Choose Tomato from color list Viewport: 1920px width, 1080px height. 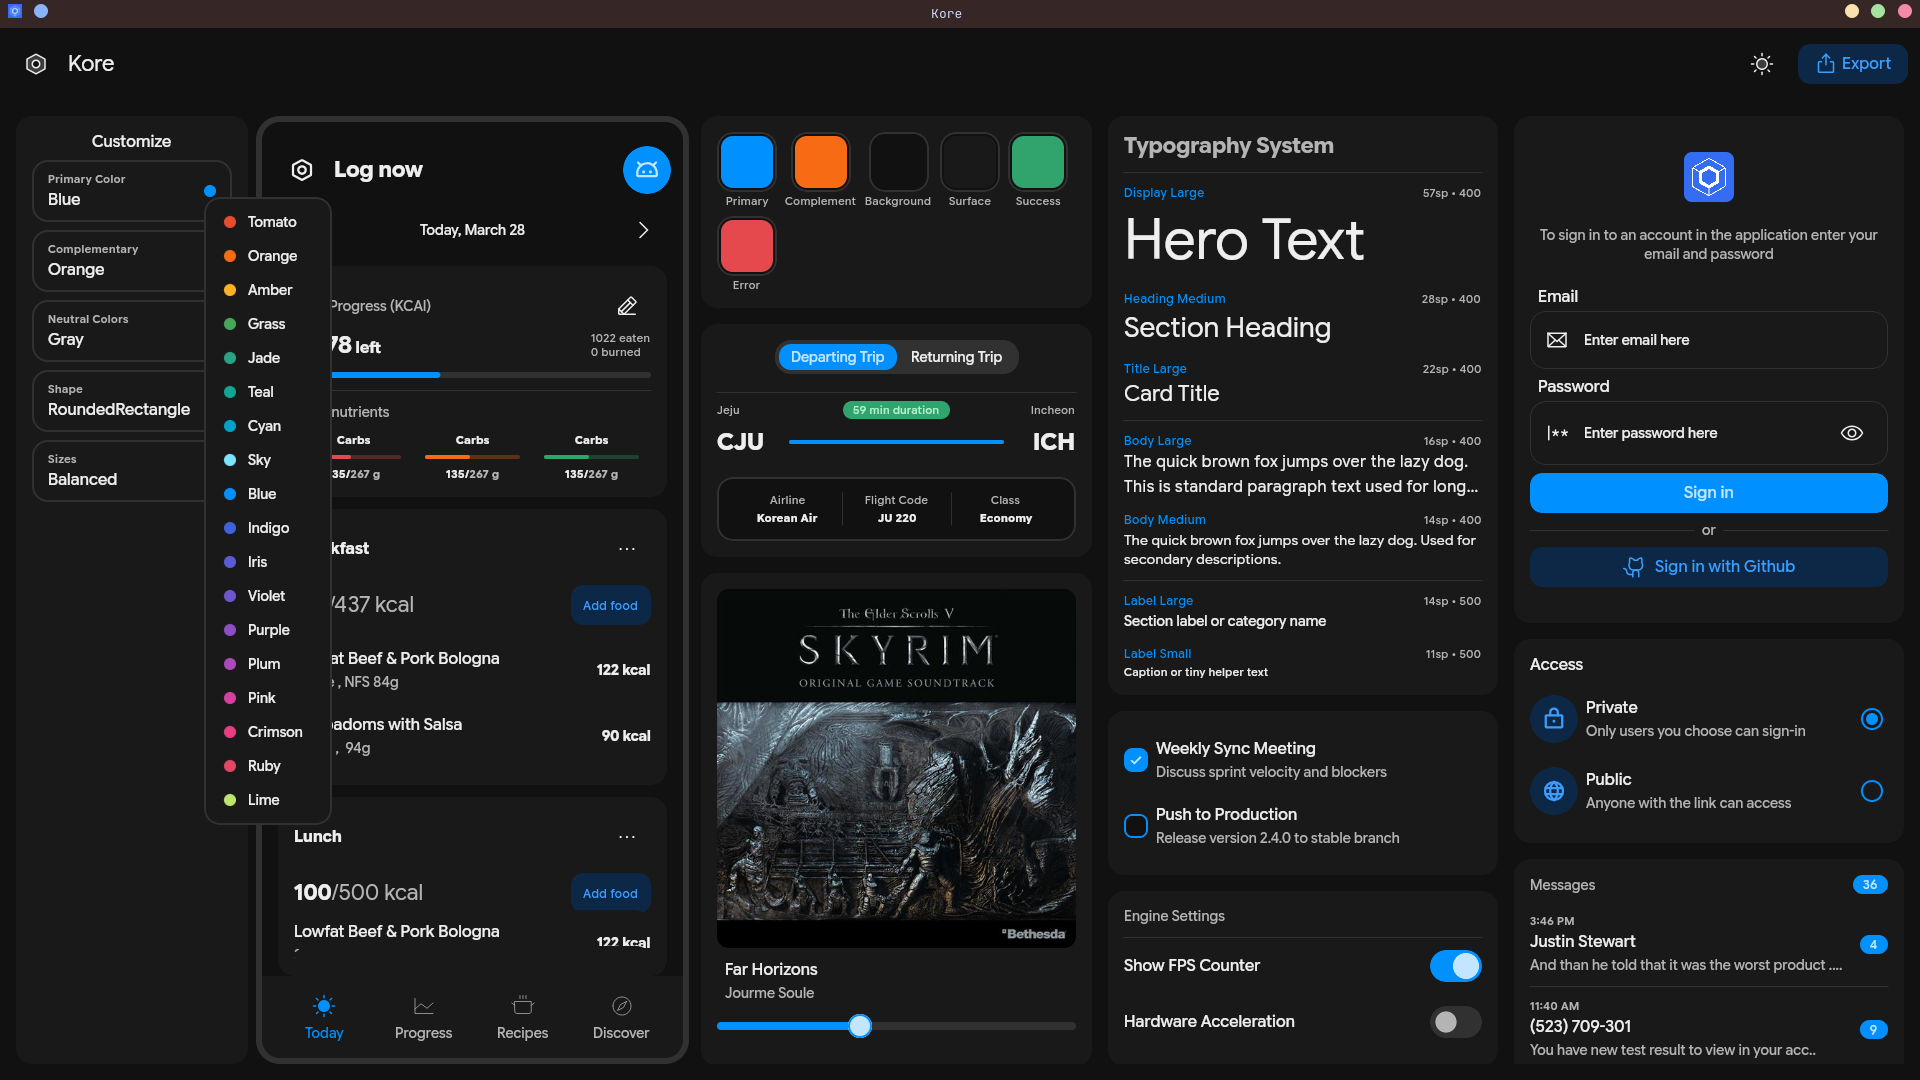click(268, 222)
